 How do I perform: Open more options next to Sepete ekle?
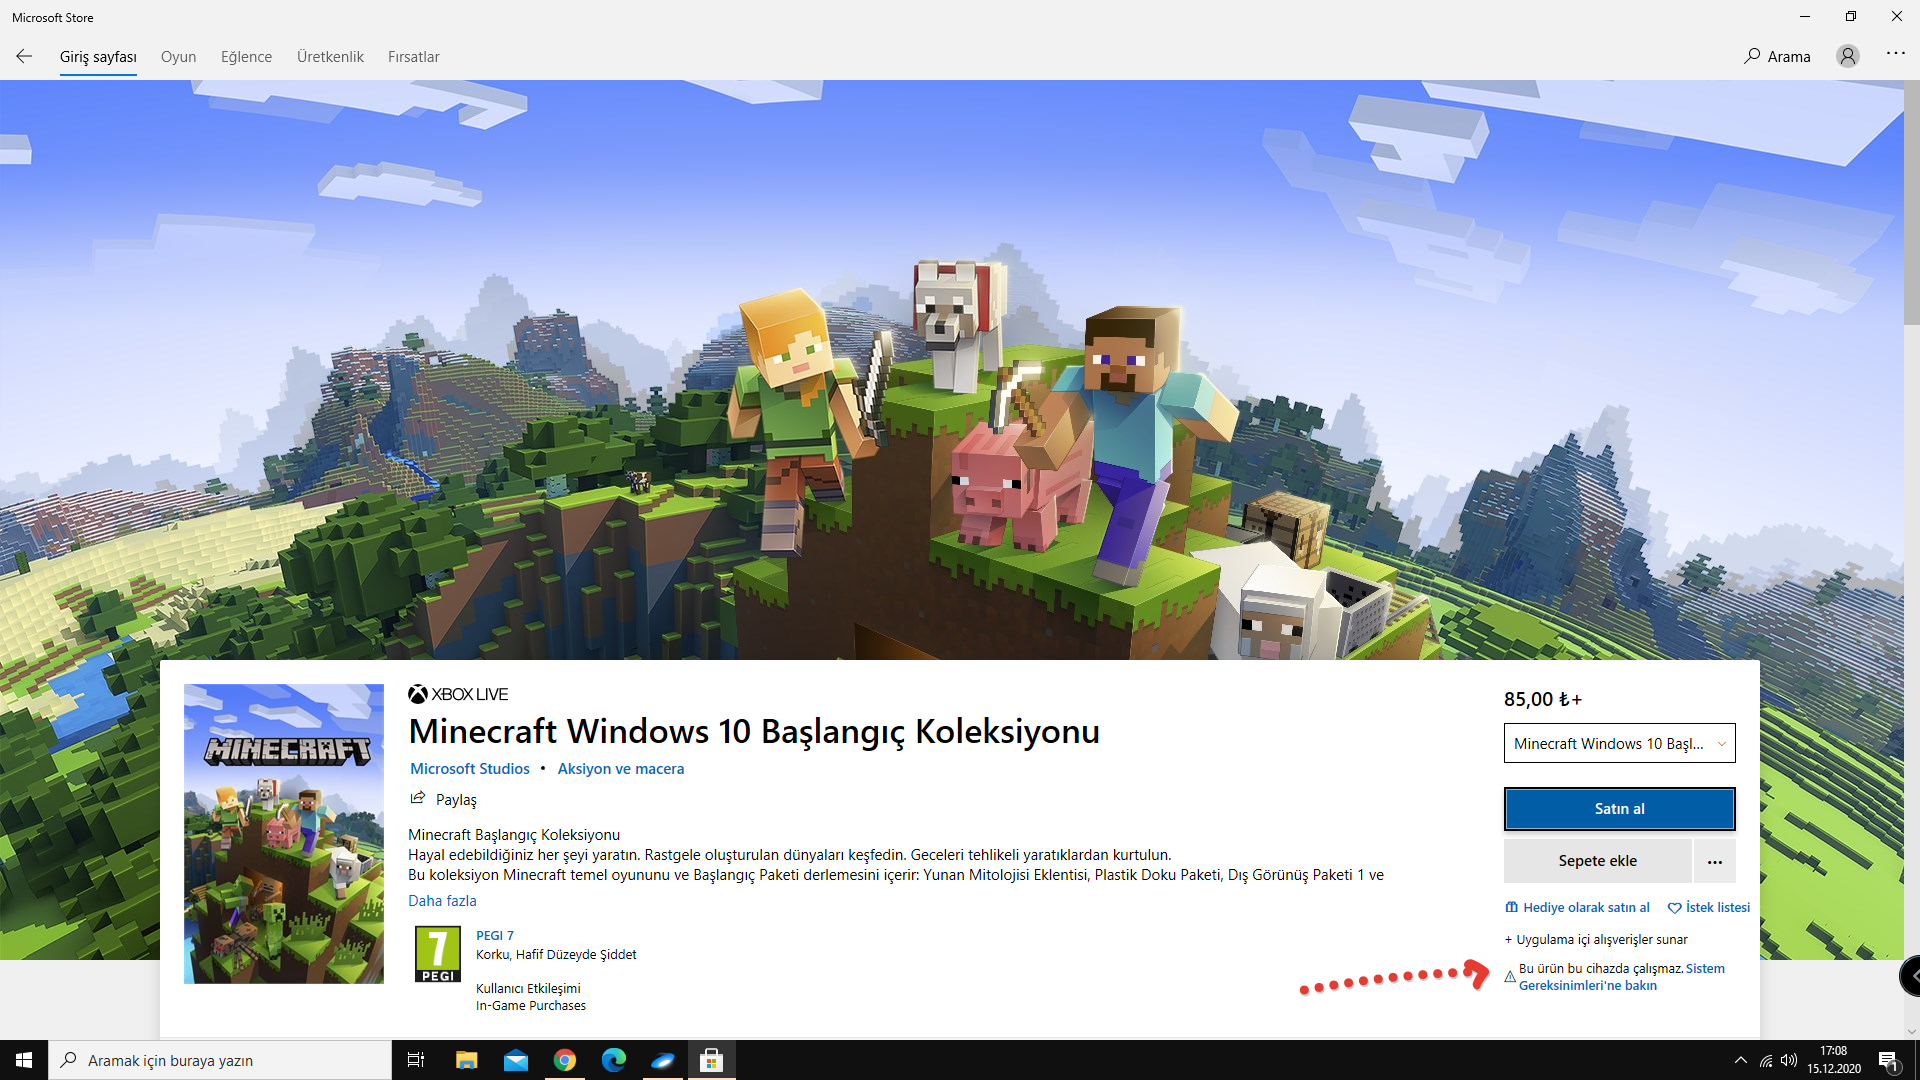1715,861
